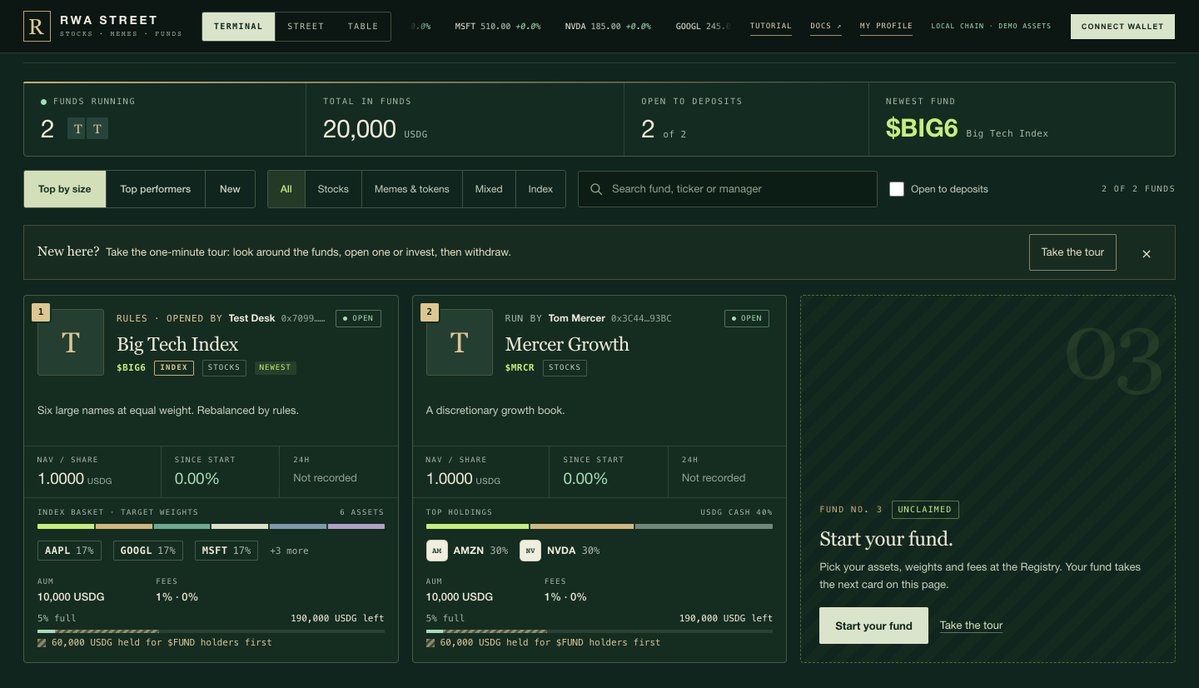1199x688 pixels.
Task: Focus the Search fund, ticker or manager field
Action: [727, 189]
